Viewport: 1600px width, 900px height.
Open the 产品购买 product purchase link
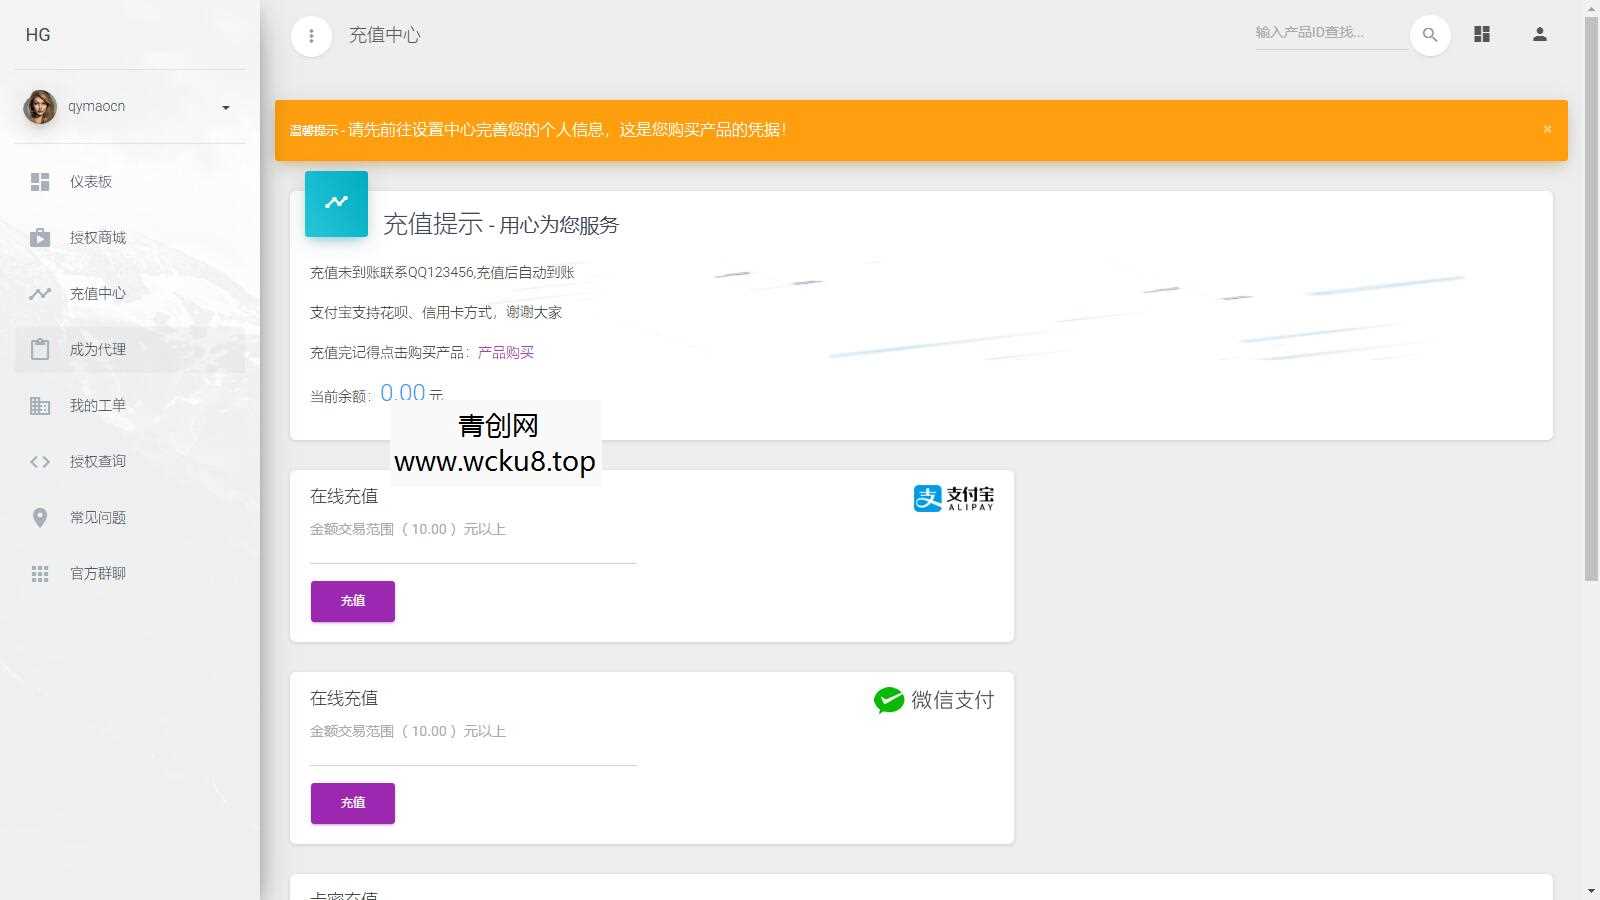504,352
